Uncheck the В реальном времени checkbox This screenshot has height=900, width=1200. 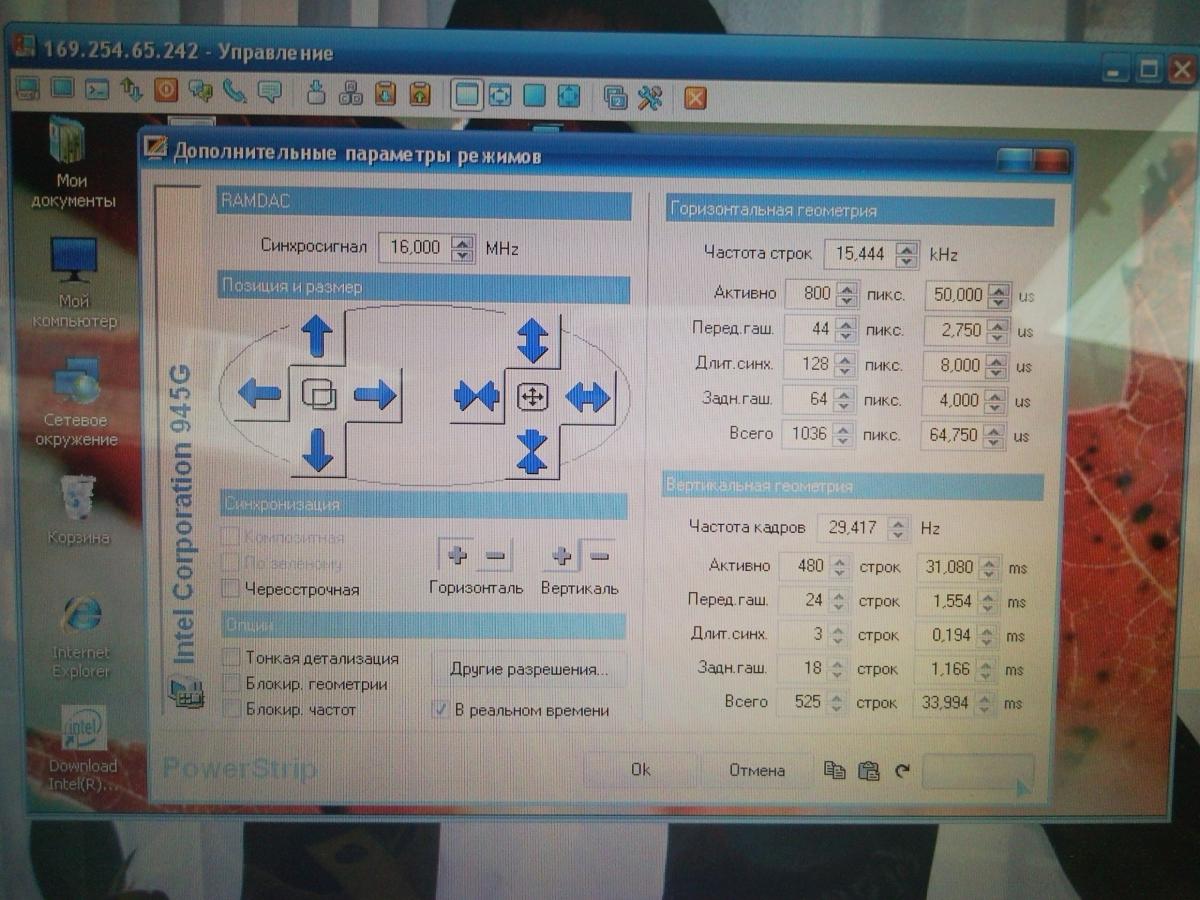[439, 710]
